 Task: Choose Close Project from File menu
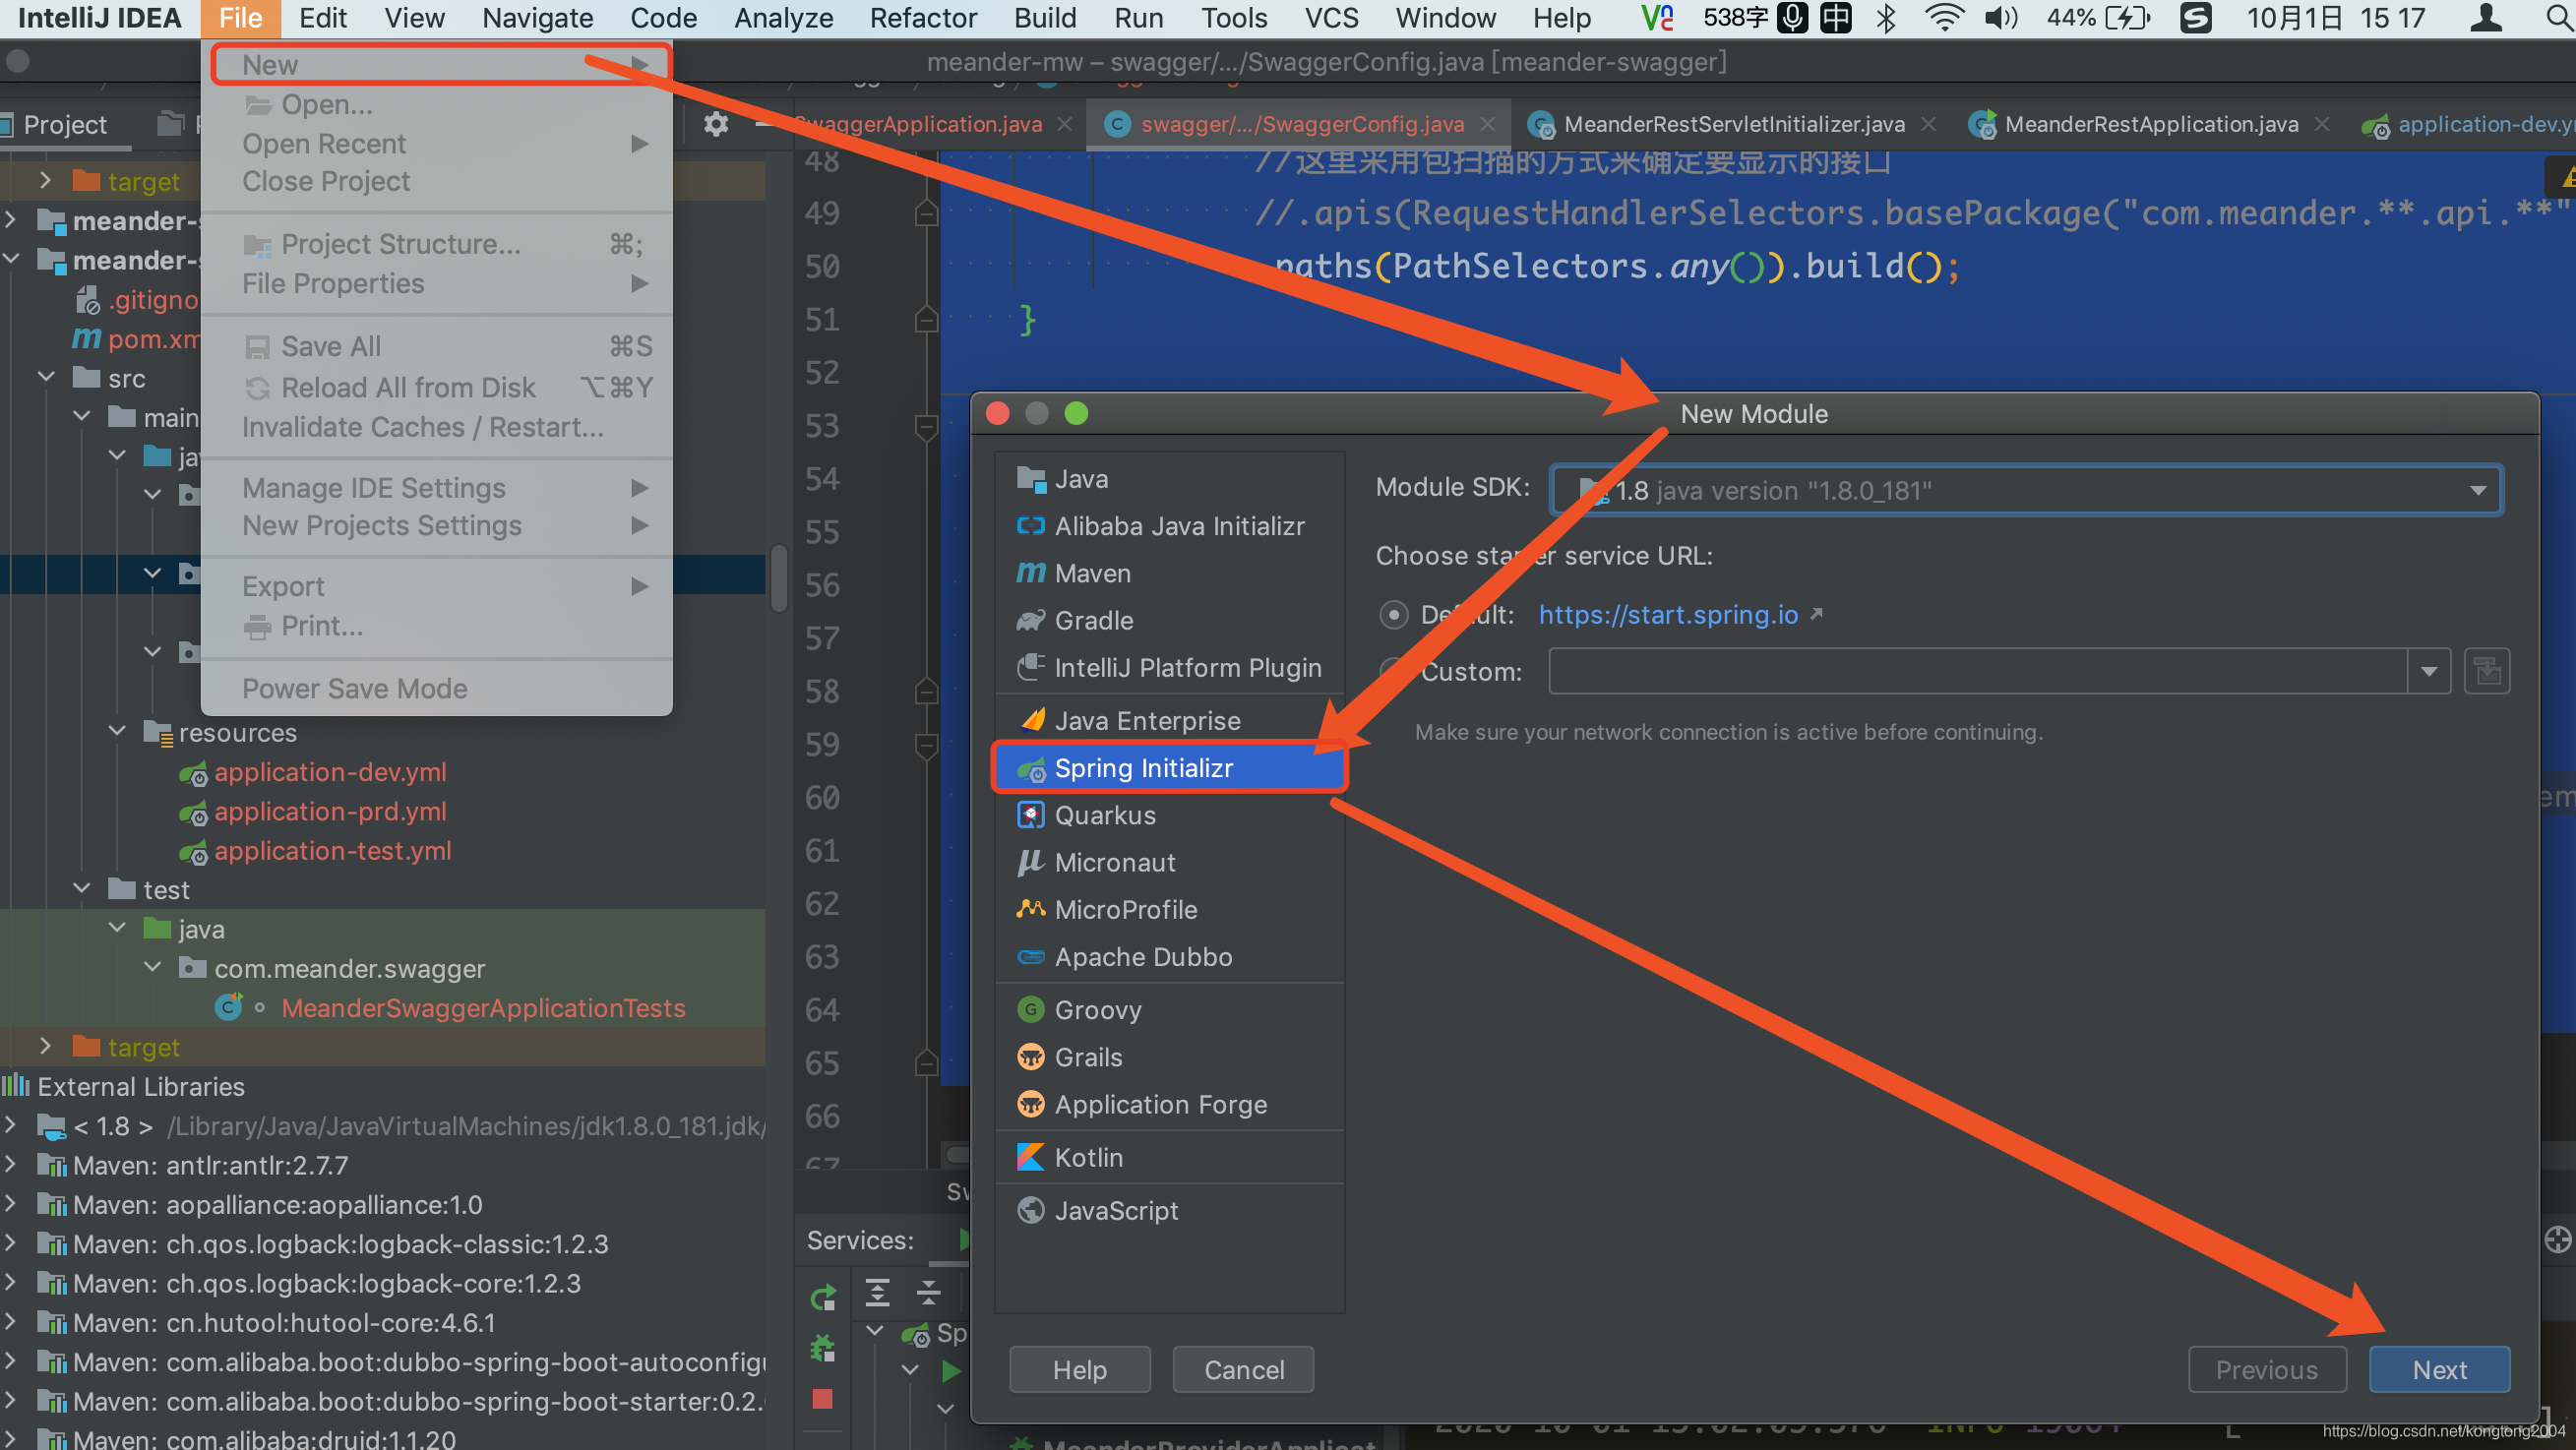click(437, 181)
